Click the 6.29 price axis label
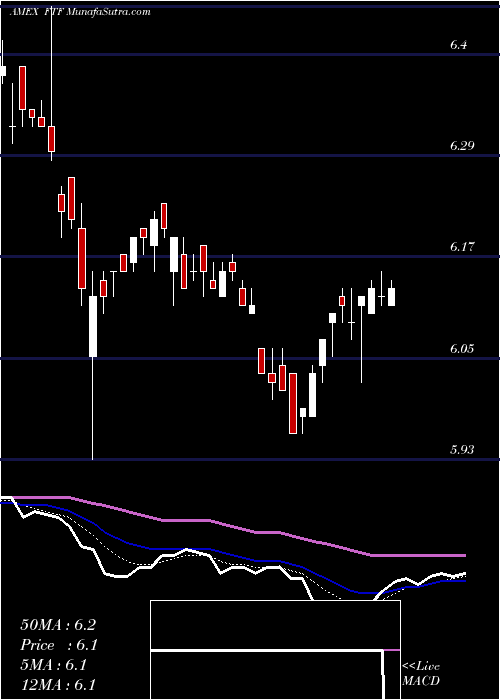500x700 pixels. pos(462,146)
